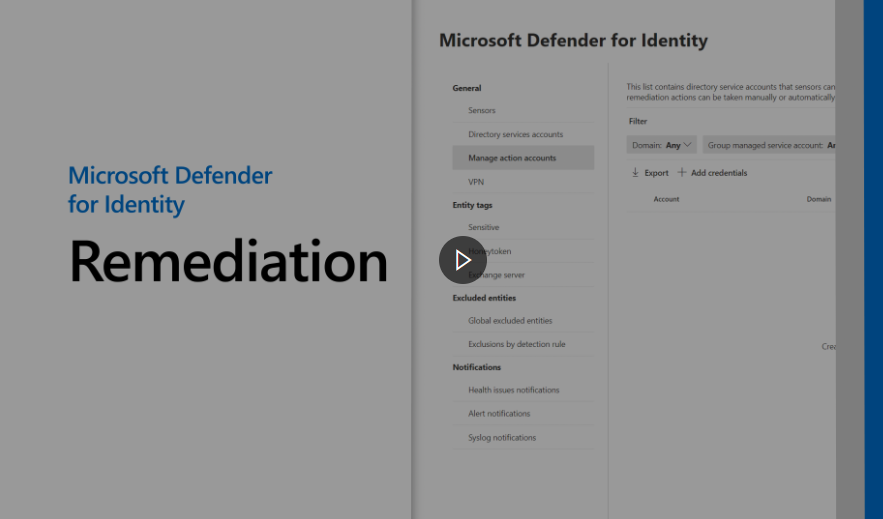Play the Remediation video
The height and width of the screenshot is (519, 883).
(x=462, y=260)
